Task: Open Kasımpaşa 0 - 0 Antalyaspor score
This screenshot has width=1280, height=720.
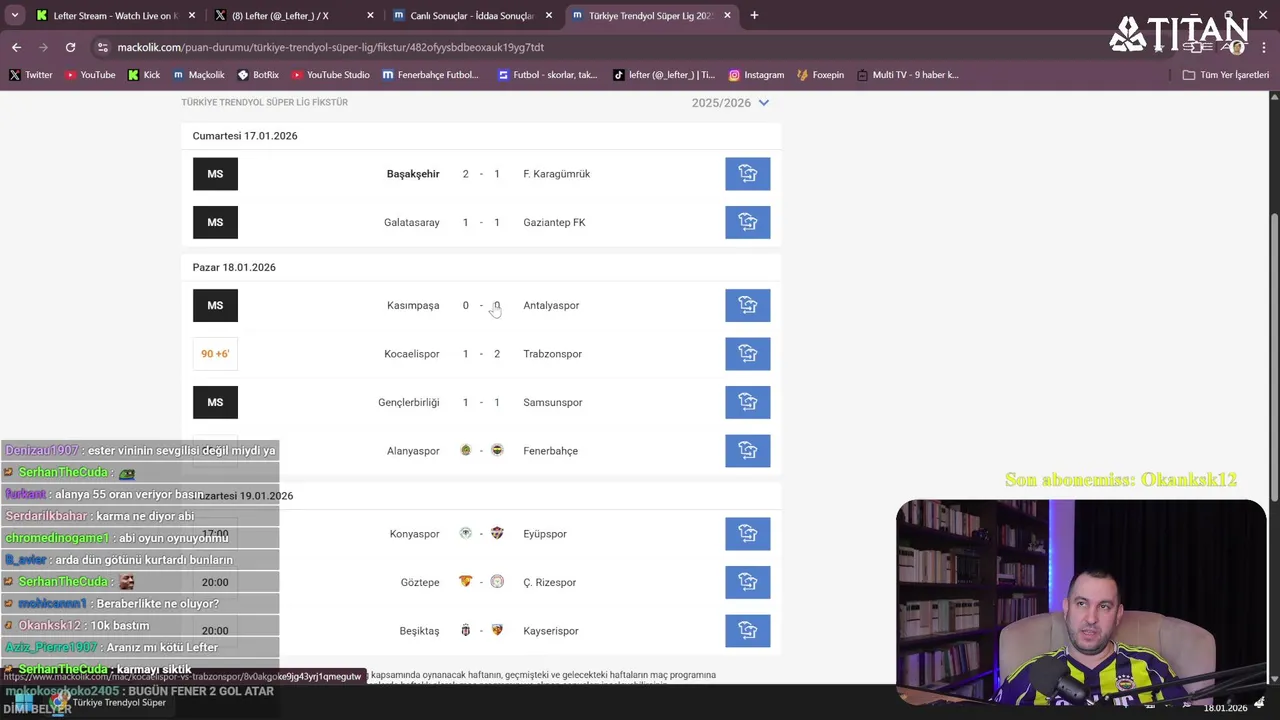Action: [x=481, y=305]
